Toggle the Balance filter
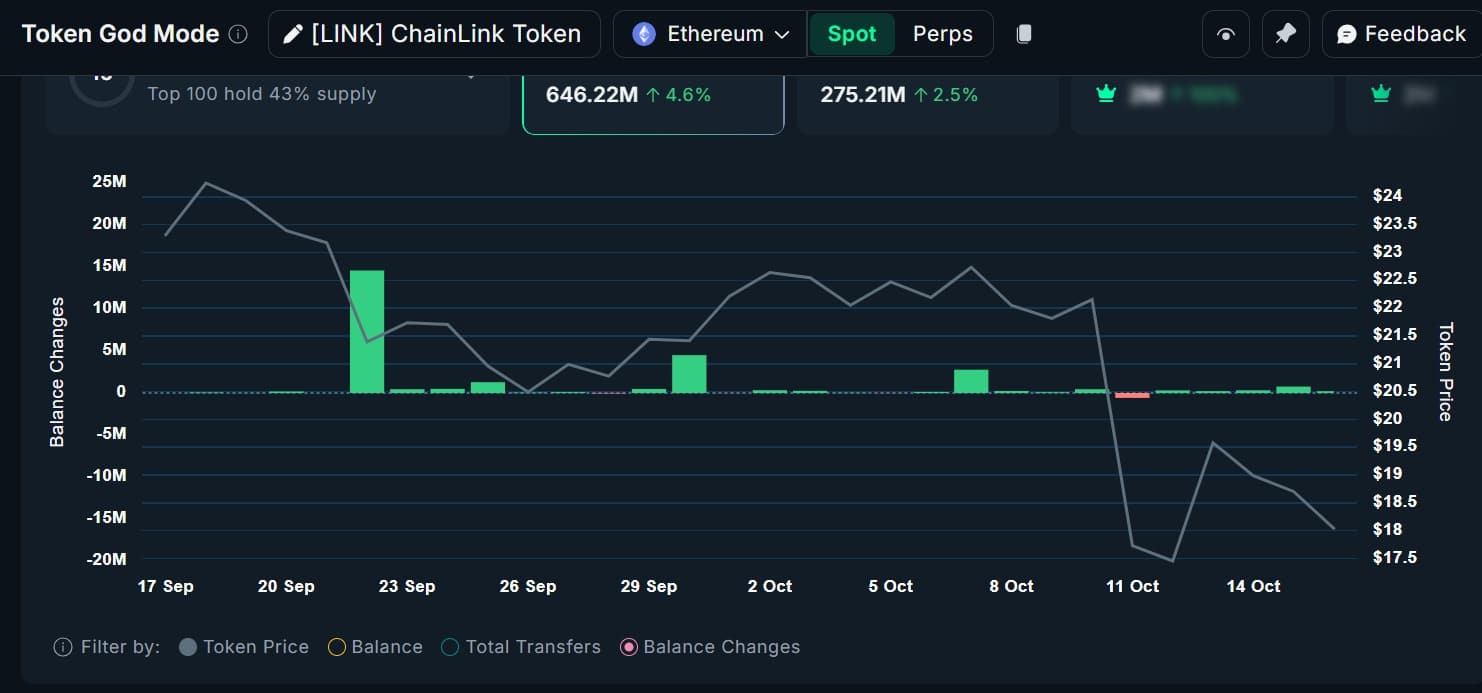The image size is (1482, 693). 375,647
